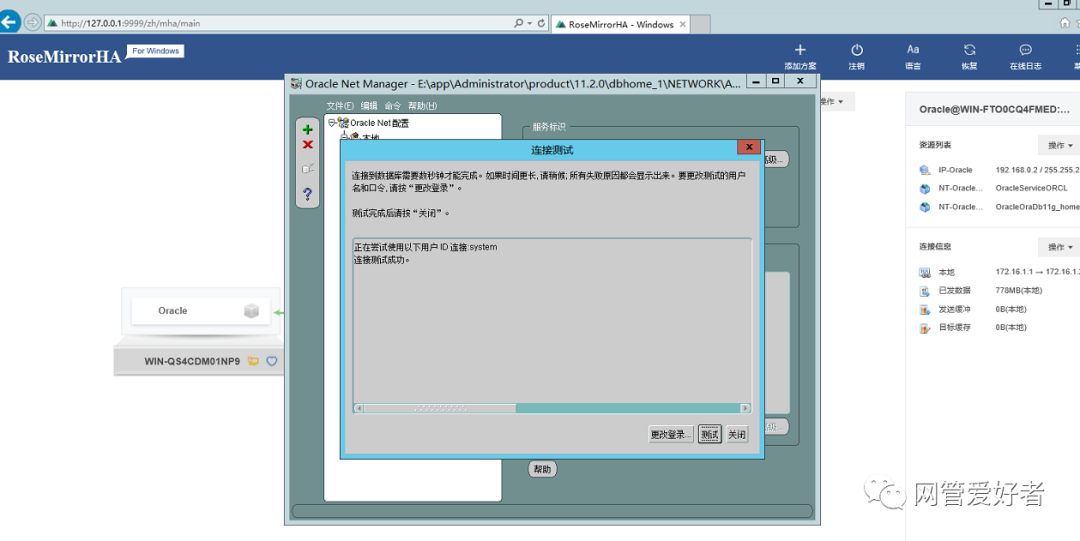The image size is (1080, 541).
Task: Click the IP-Oracle resource icon
Action: pyautogui.click(x=924, y=170)
